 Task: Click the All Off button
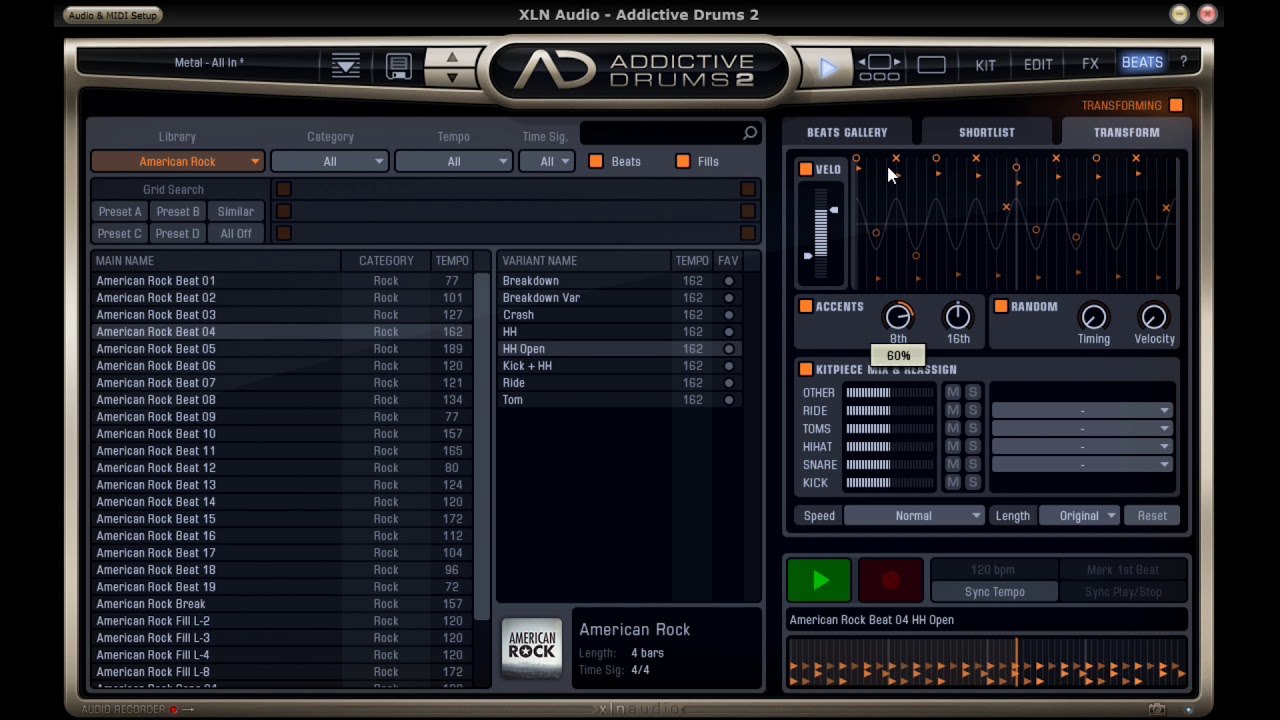coord(236,234)
